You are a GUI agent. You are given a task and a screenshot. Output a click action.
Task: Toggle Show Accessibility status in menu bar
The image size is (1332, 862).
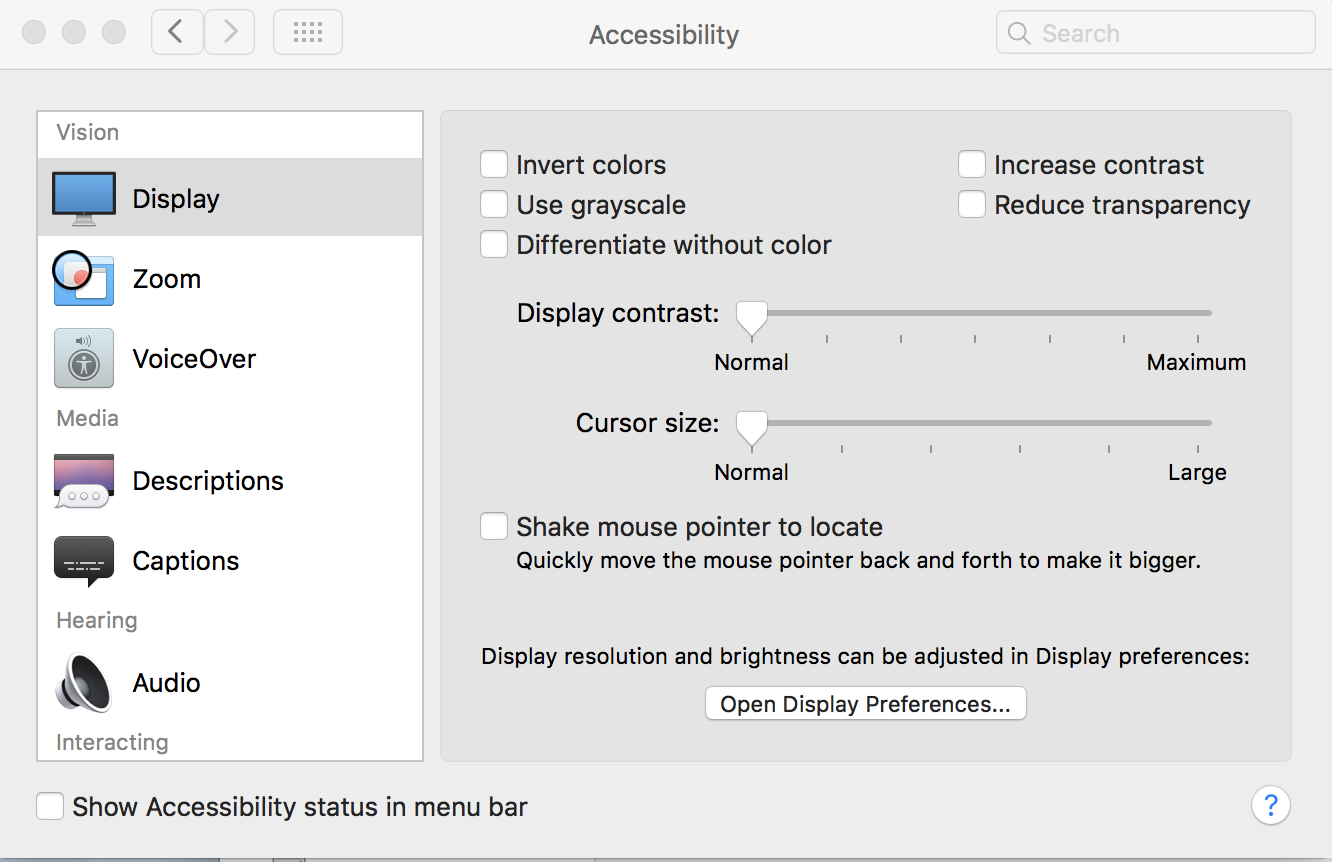[x=50, y=807]
